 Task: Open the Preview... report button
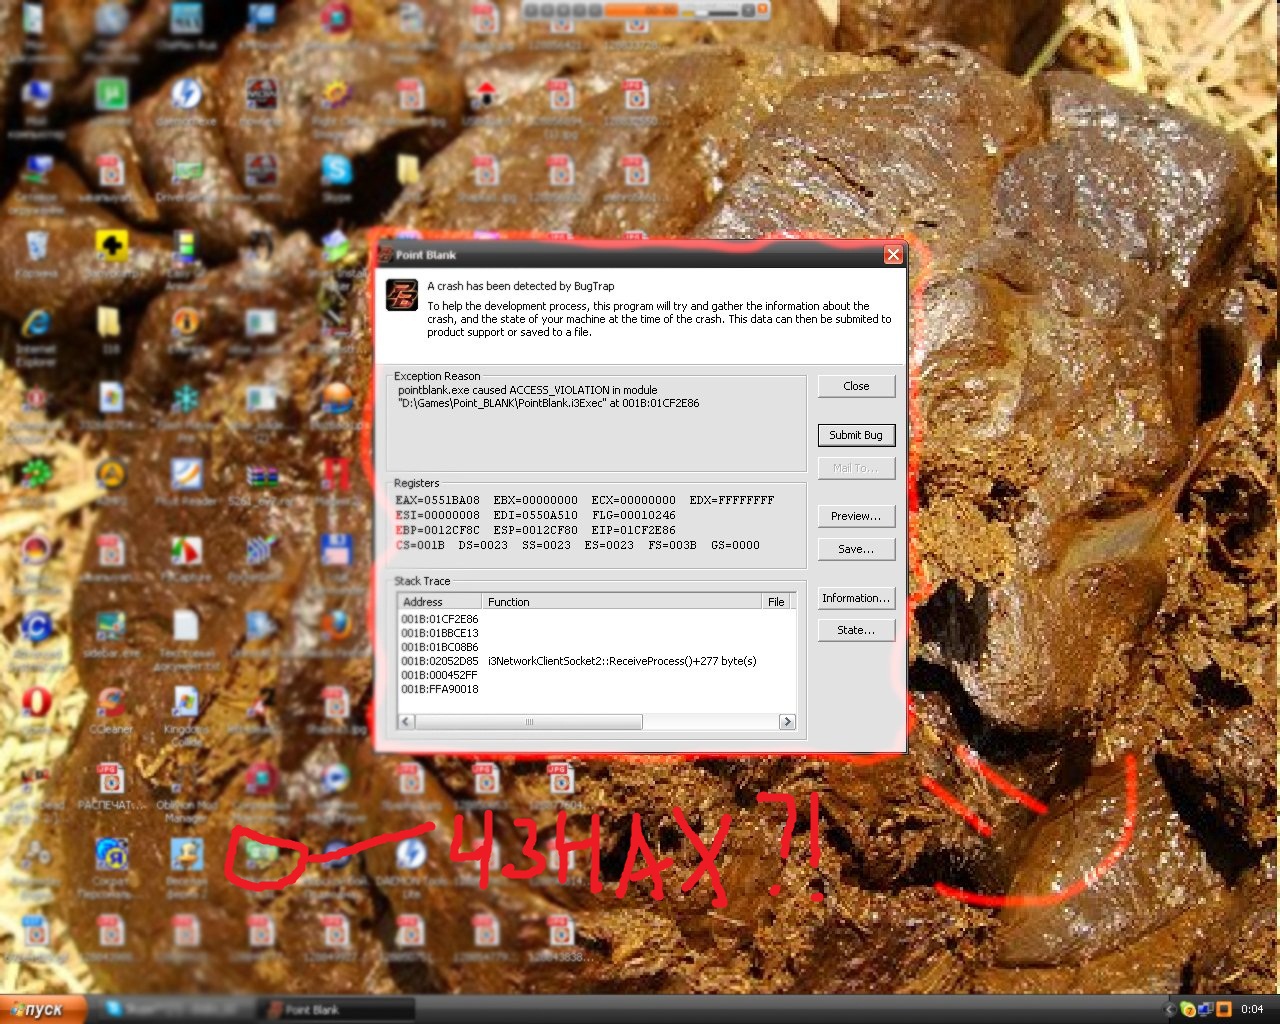coord(855,516)
